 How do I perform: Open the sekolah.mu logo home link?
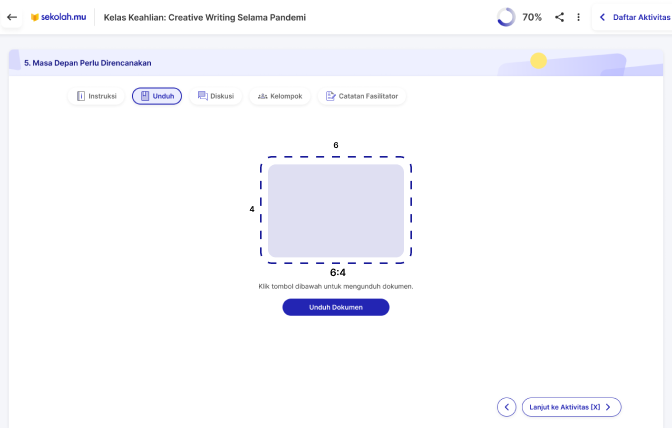(x=58, y=17)
